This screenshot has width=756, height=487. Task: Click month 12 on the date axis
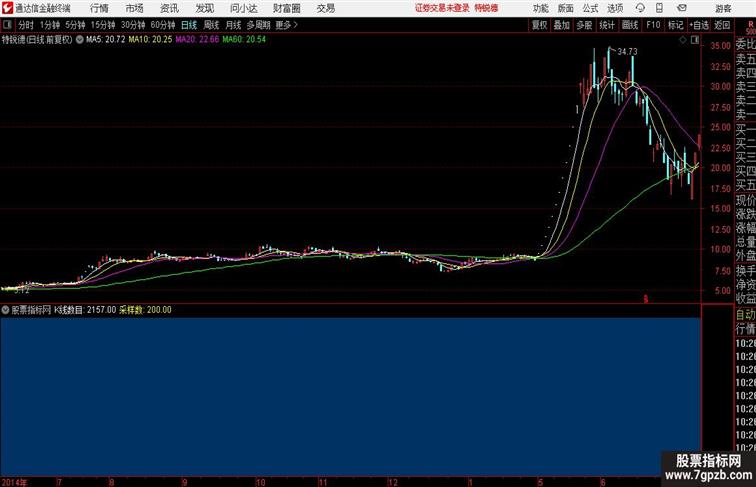(x=393, y=482)
